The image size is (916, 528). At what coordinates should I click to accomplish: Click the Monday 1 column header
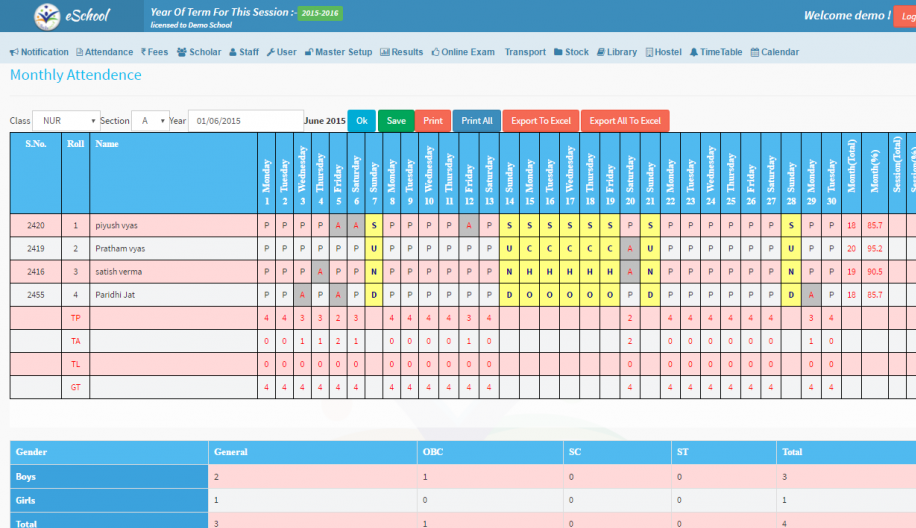(266, 173)
